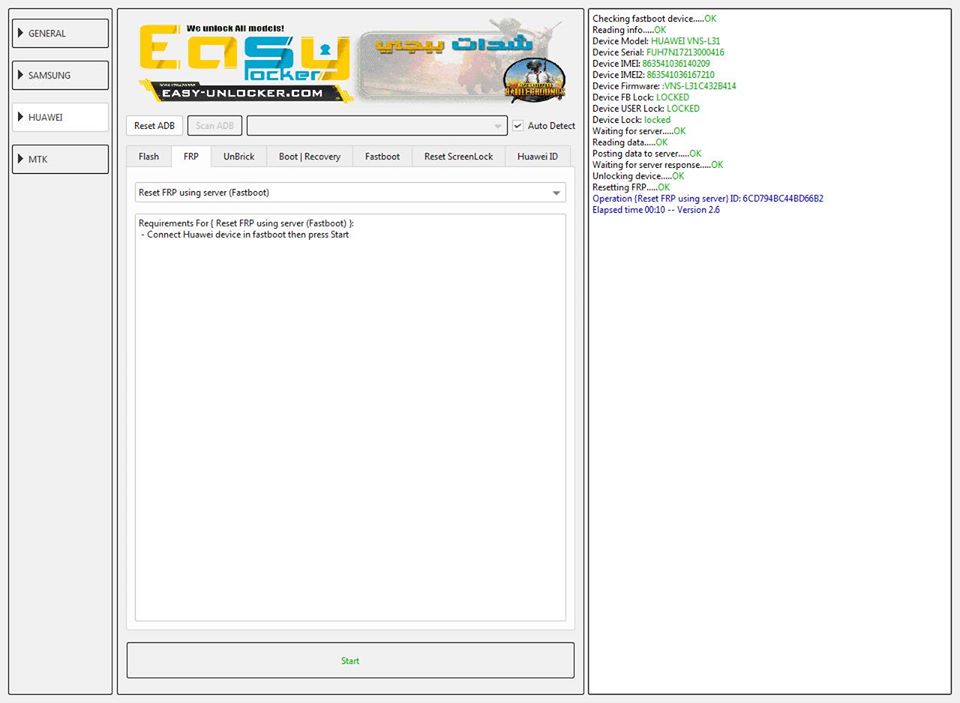This screenshot has height=703, width=960.
Task: Switch to the Flash tab
Action: pyautogui.click(x=149, y=157)
